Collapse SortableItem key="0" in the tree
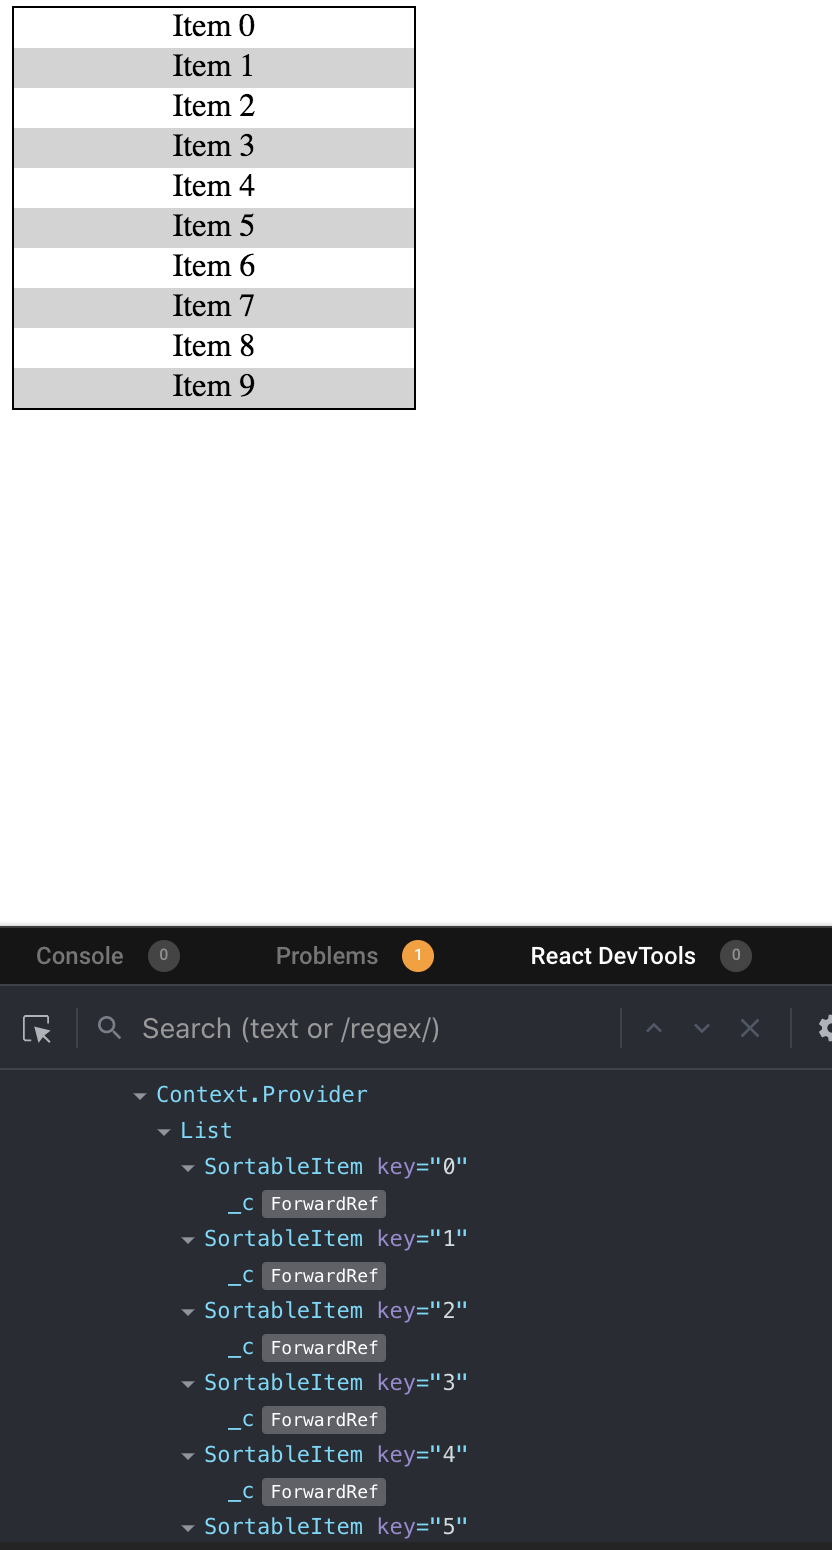 click(188, 1167)
